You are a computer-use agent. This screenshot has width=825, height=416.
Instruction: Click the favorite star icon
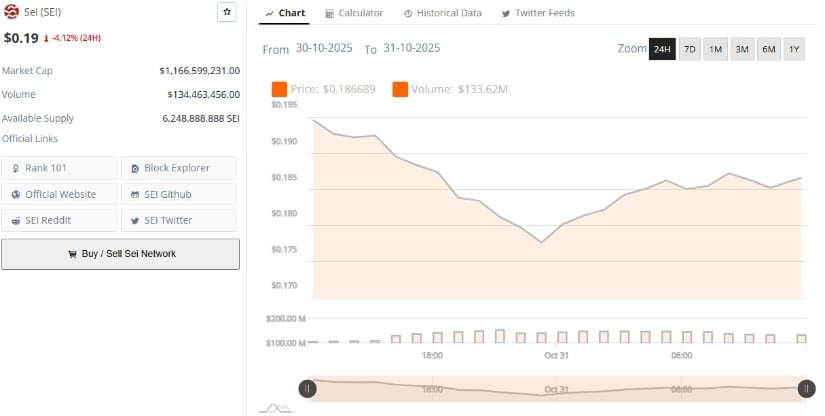pyautogui.click(x=227, y=12)
